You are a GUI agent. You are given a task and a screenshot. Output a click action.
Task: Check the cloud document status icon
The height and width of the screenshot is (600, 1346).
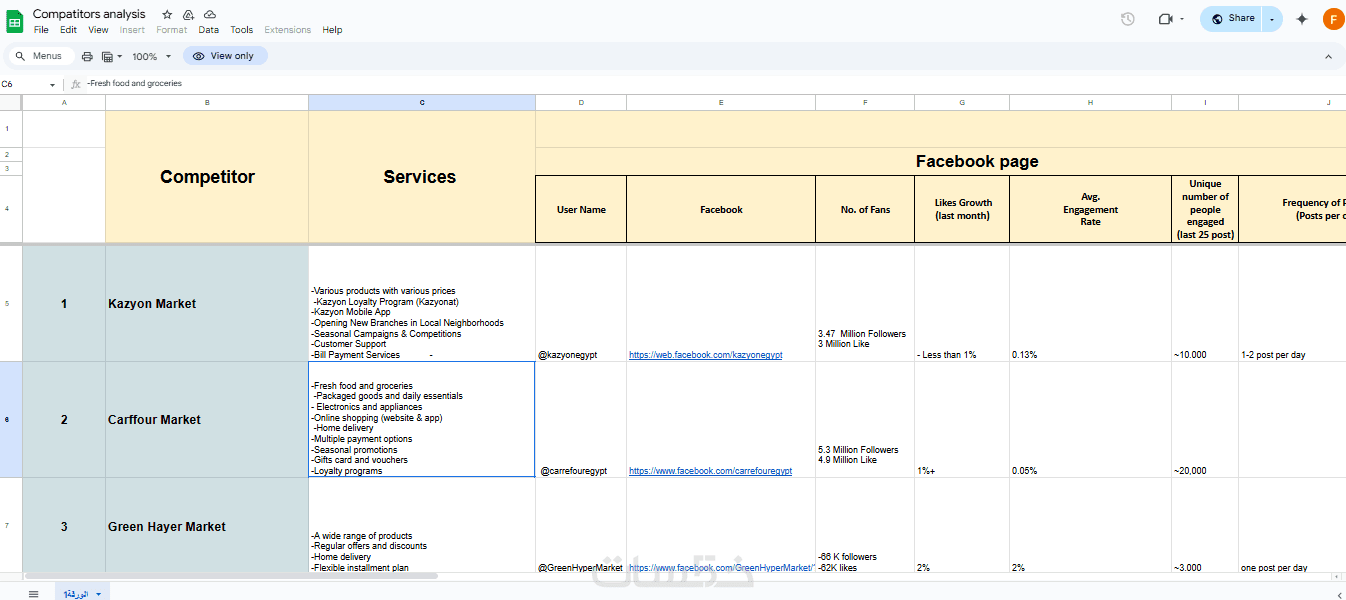209,14
